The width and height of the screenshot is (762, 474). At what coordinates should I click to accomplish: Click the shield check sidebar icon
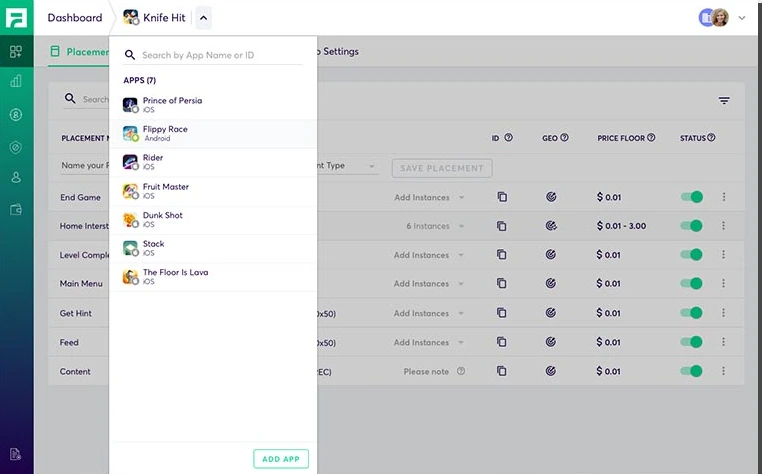click(16, 147)
